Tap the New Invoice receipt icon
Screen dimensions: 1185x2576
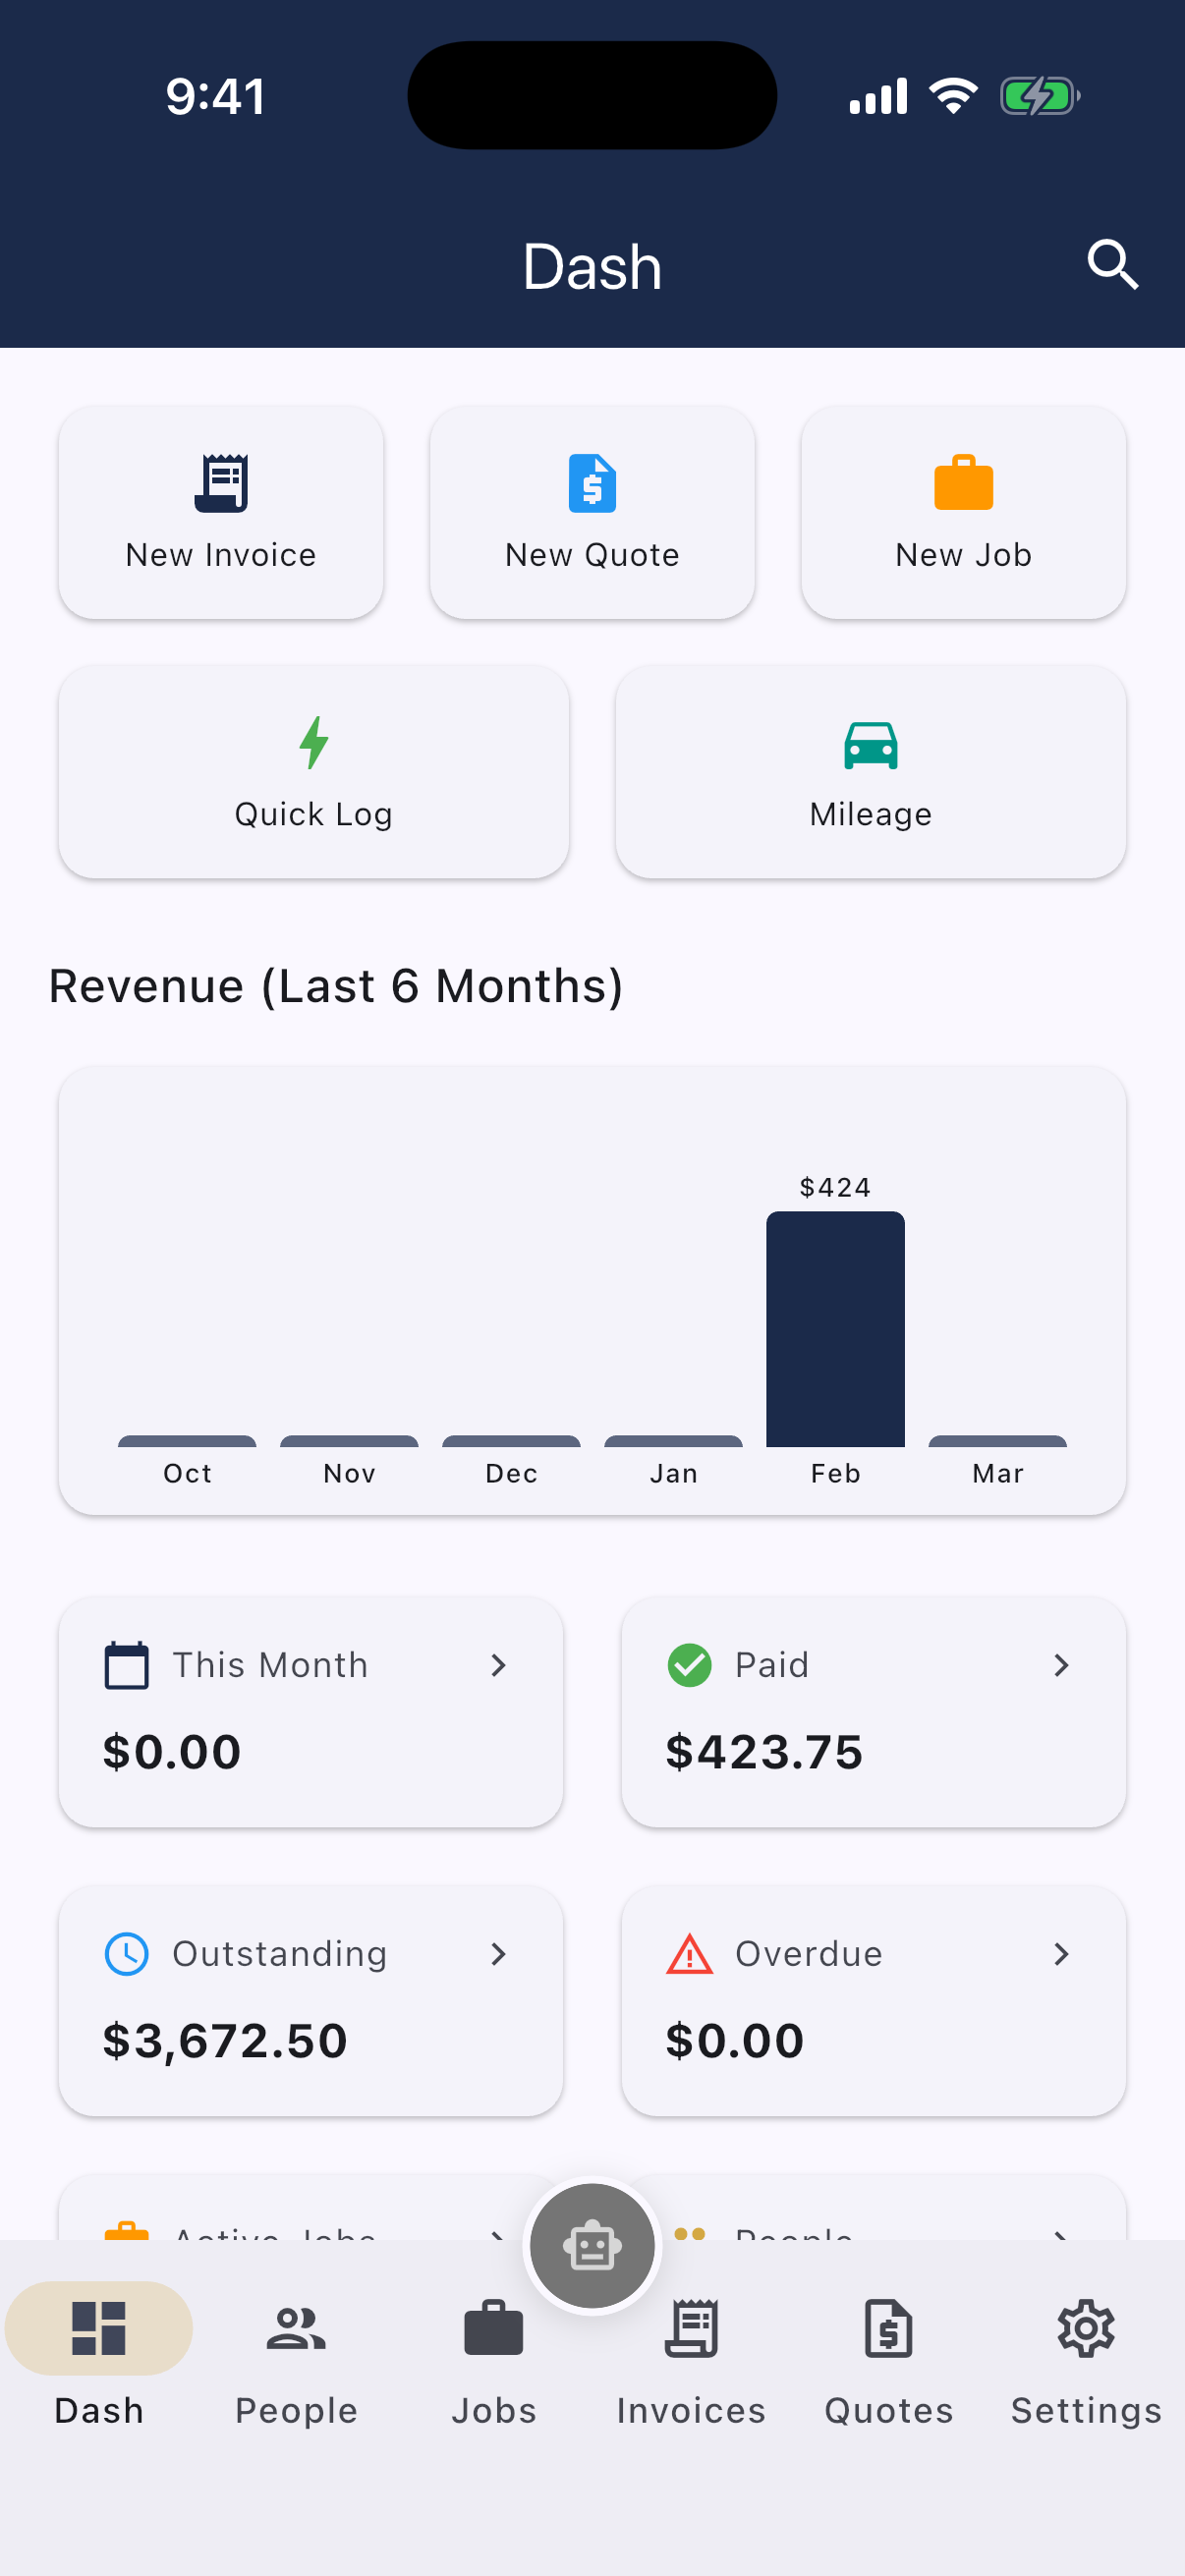pos(221,483)
